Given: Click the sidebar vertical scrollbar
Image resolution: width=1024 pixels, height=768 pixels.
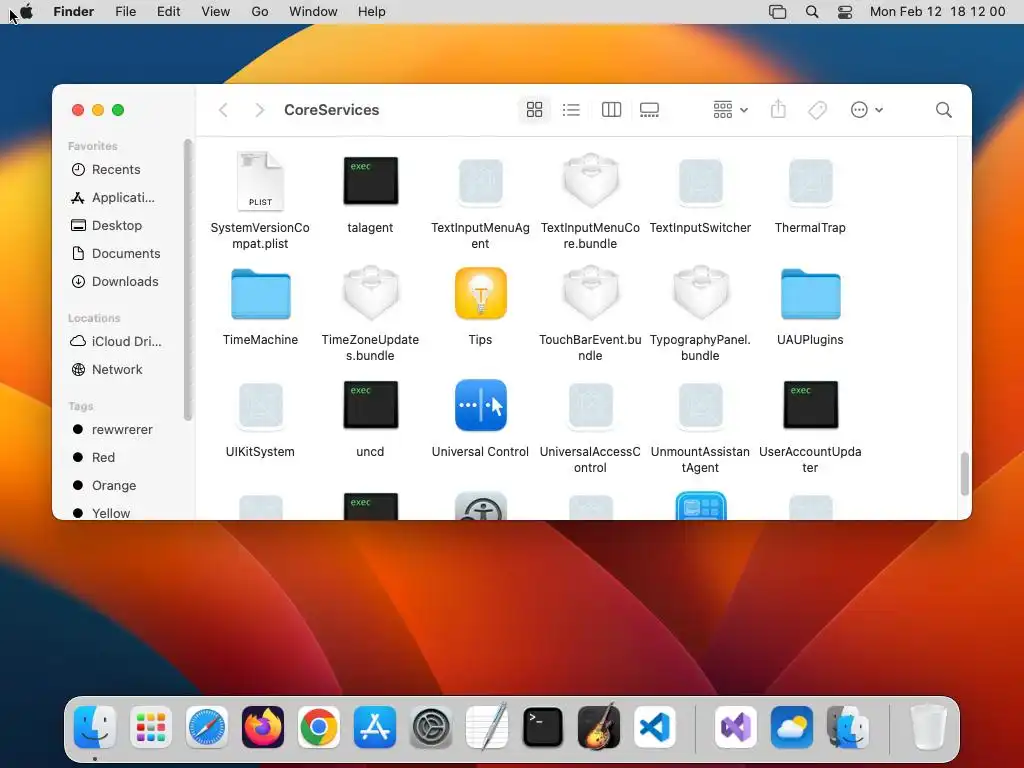Looking at the screenshot, I should click(188, 280).
